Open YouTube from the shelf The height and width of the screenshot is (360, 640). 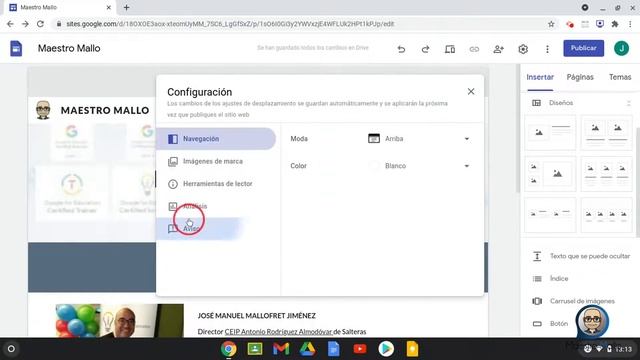pyautogui.click(x=360, y=349)
